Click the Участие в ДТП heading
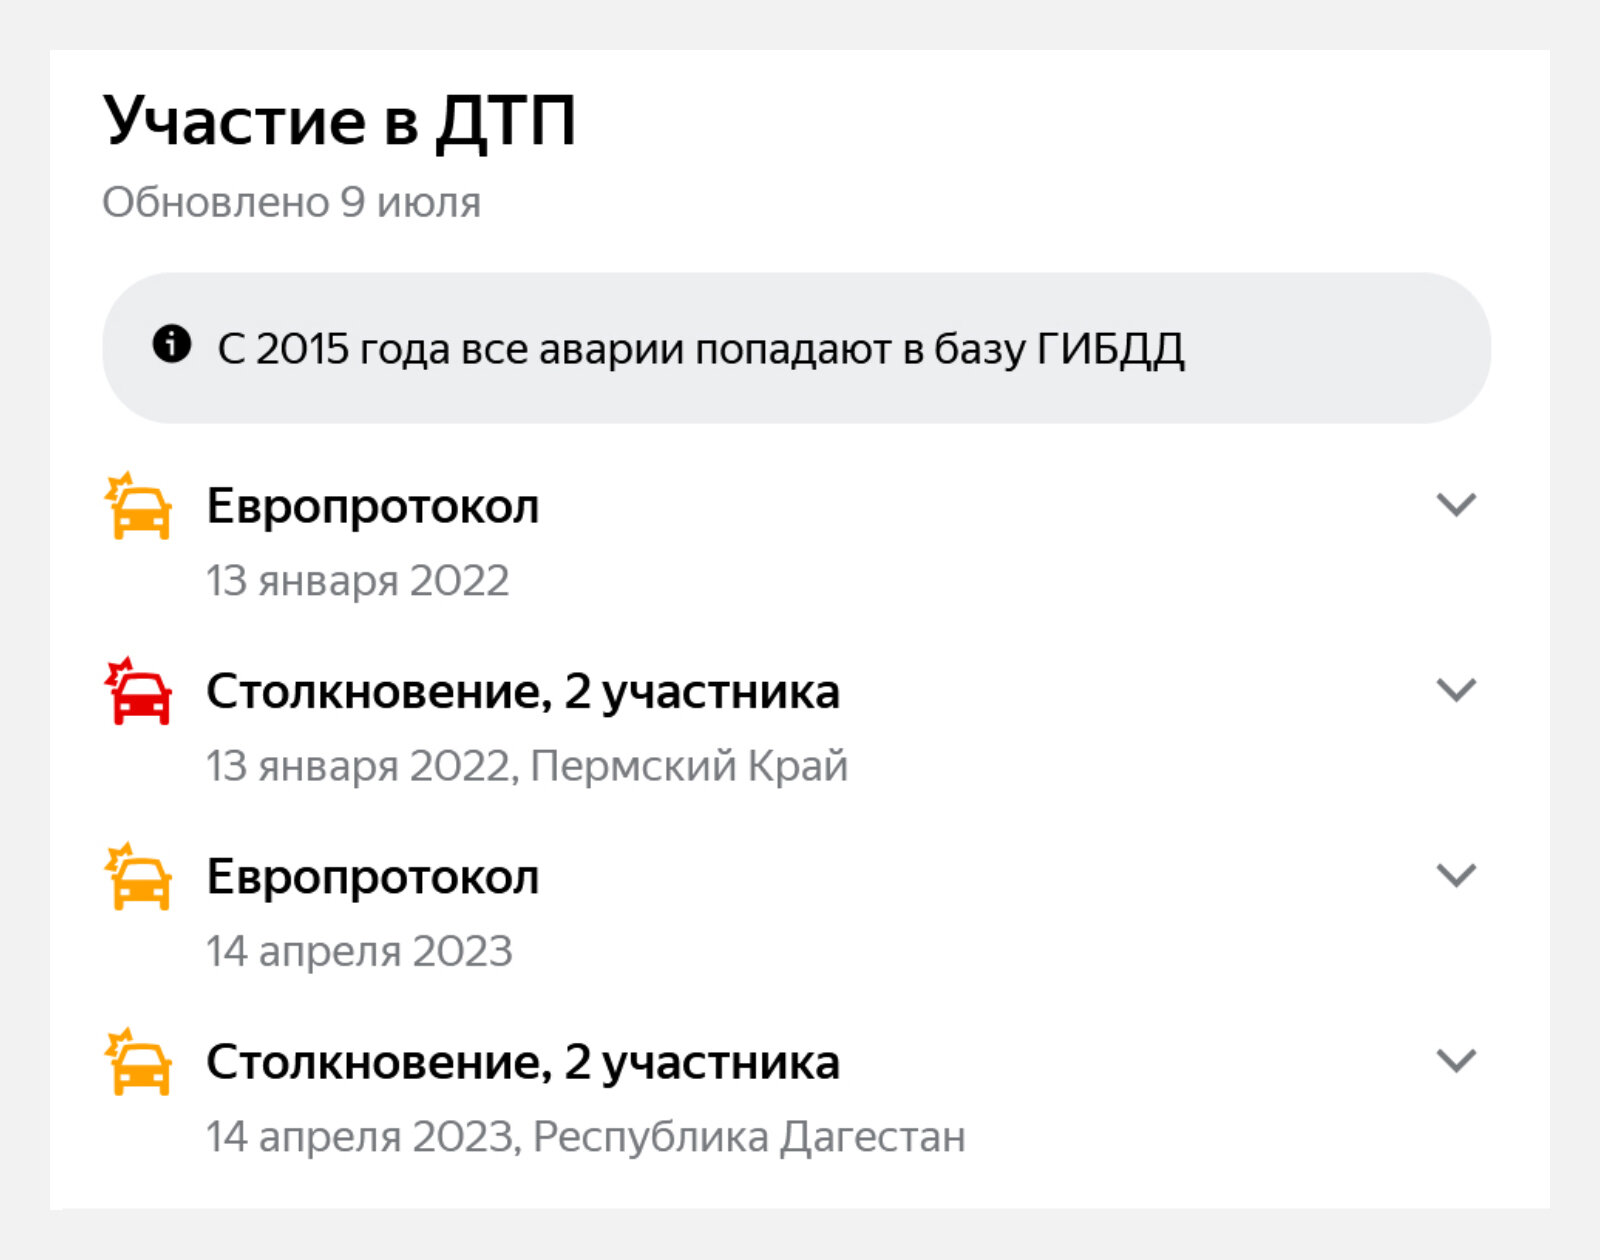This screenshot has height=1260, width=1600. [x=340, y=122]
